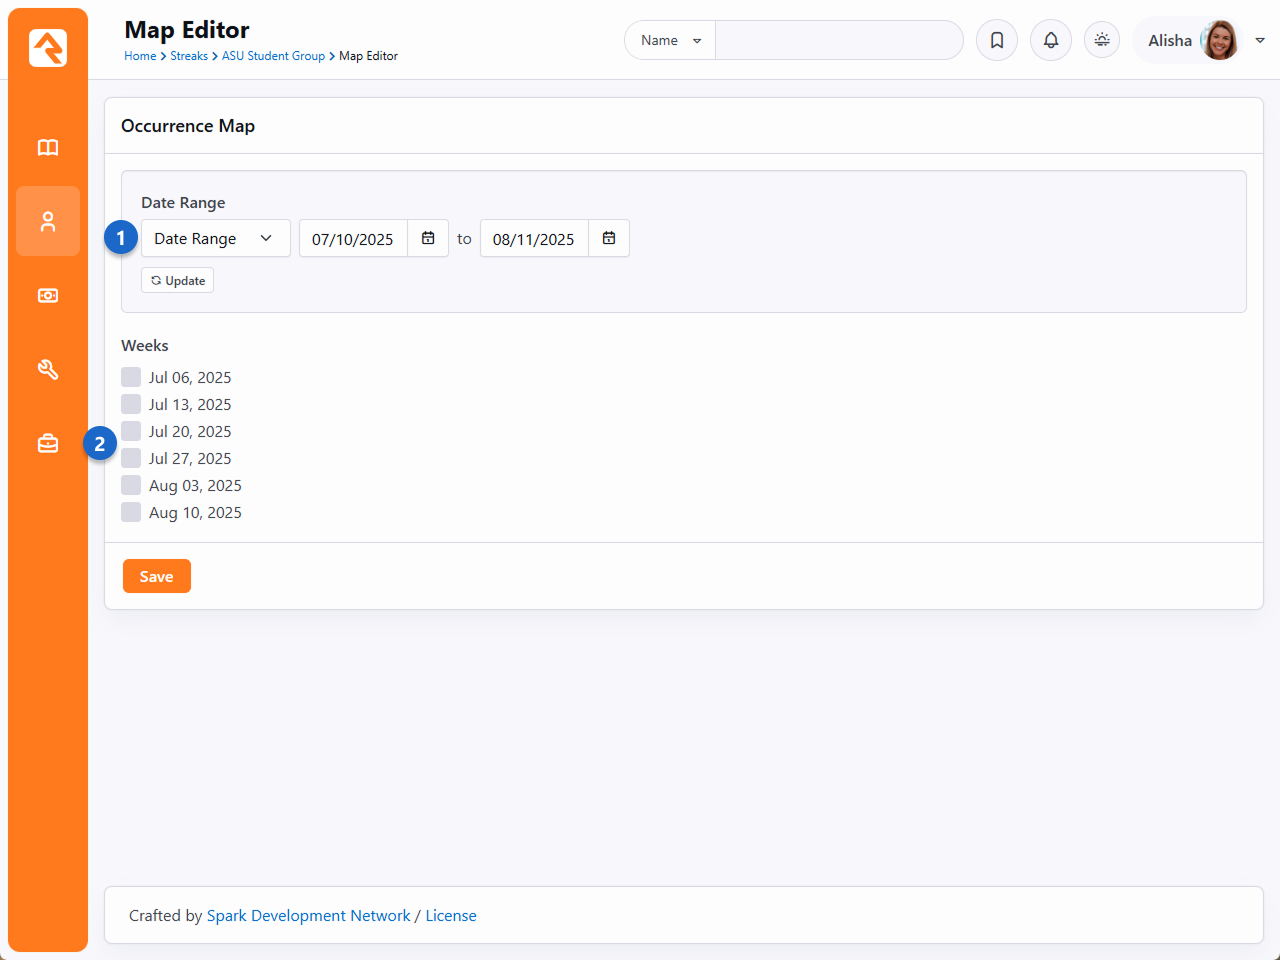Open notifications bell icon
Screen dimensions: 1280x960
[1051, 40]
